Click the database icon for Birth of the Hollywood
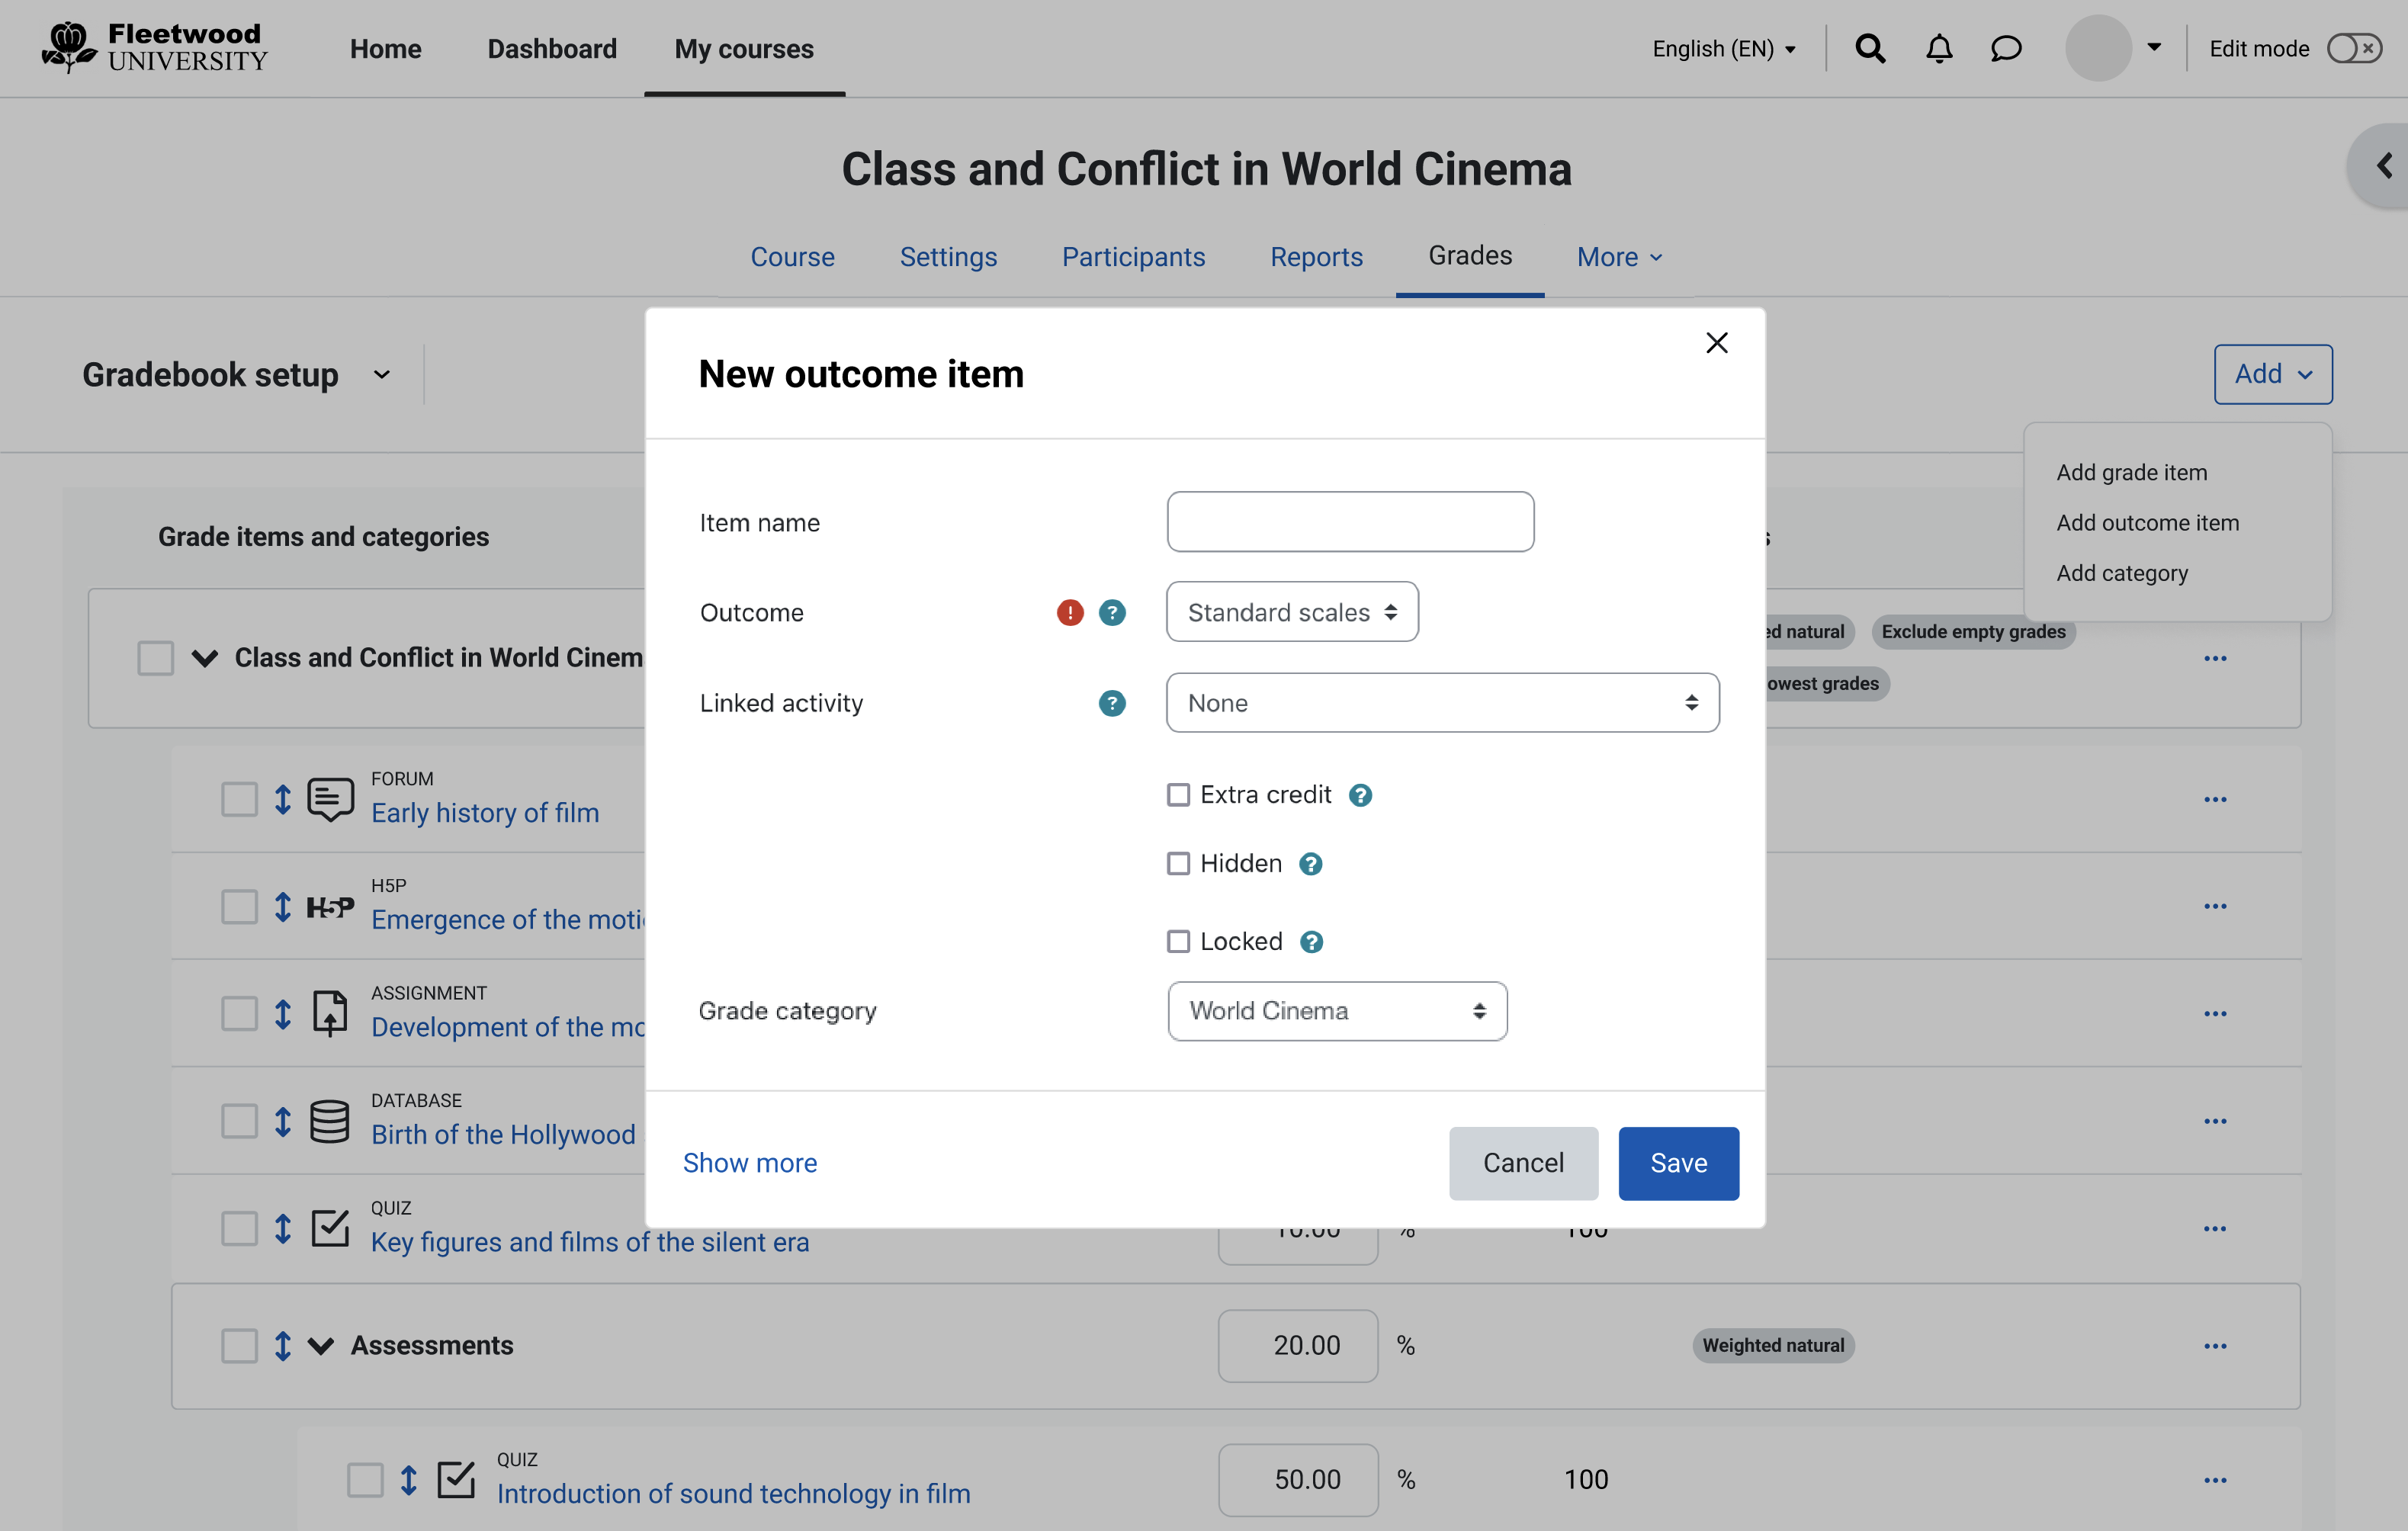This screenshot has width=2408, height=1531. tap(330, 1121)
